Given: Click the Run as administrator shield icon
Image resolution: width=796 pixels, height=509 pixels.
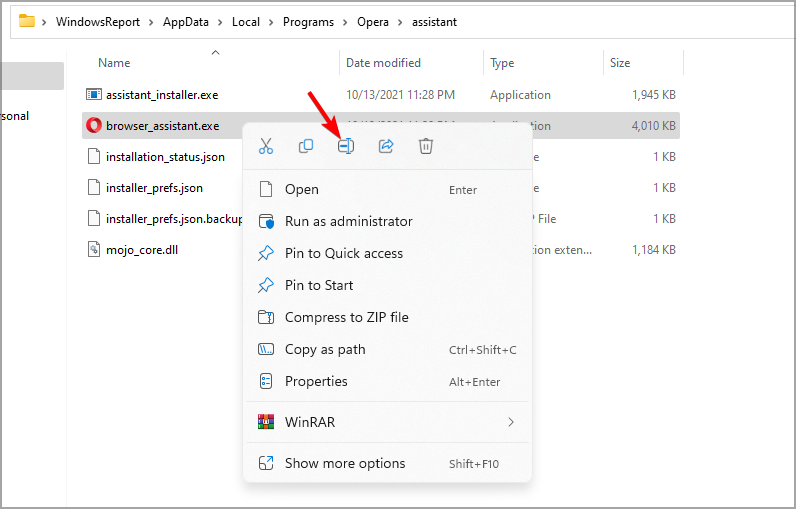Looking at the screenshot, I should [266, 221].
